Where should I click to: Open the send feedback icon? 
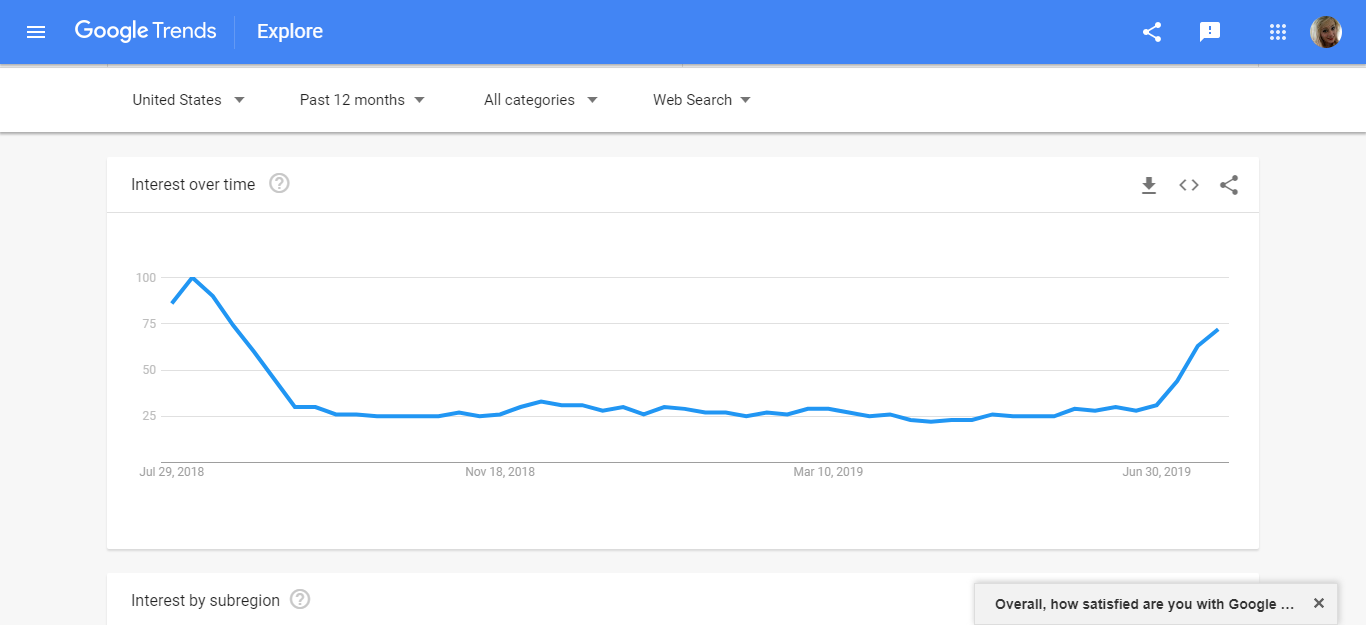tap(1210, 32)
